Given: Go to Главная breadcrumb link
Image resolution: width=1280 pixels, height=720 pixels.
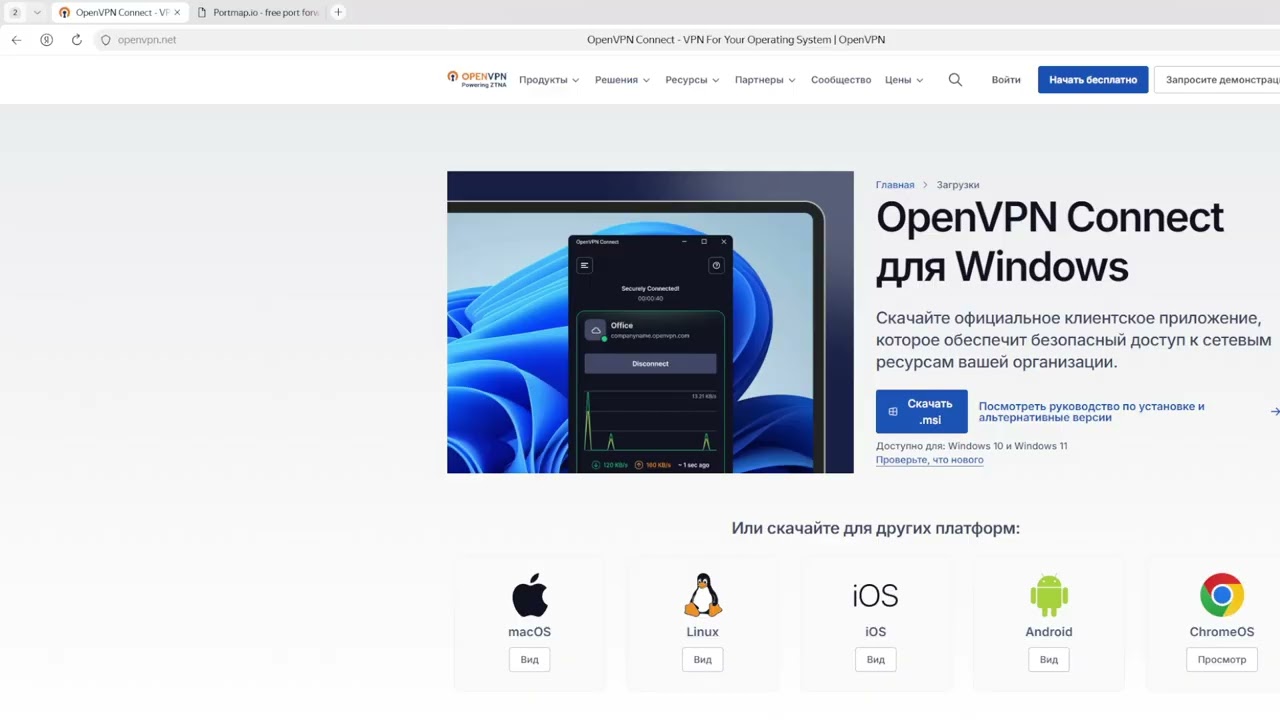Looking at the screenshot, I should (895, 185).
